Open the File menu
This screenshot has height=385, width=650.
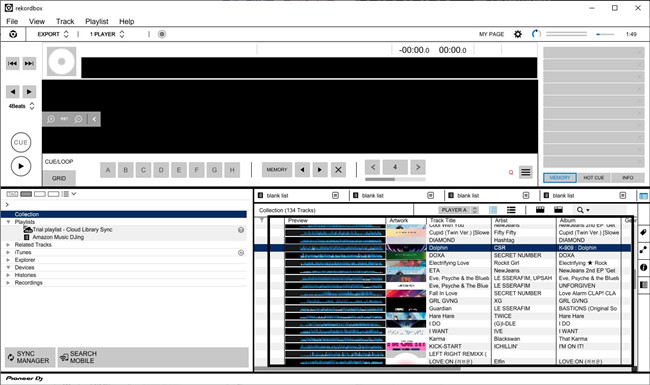point(12,21)
